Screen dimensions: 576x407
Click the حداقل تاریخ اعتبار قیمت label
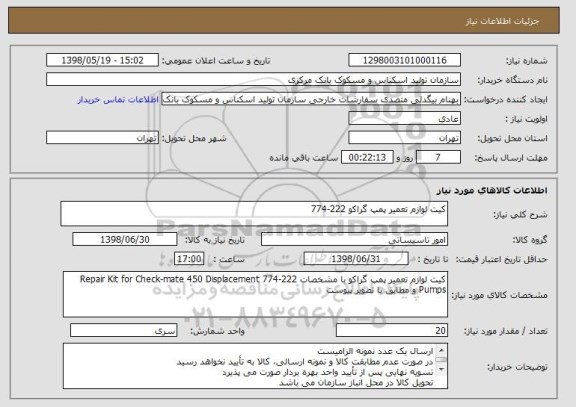[502, 259]
